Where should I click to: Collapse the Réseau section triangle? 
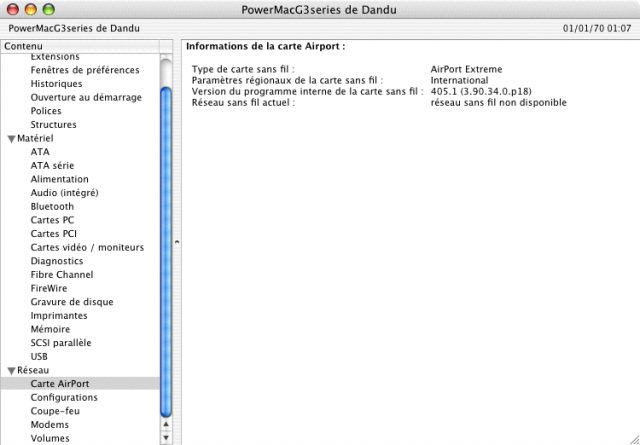11,371
